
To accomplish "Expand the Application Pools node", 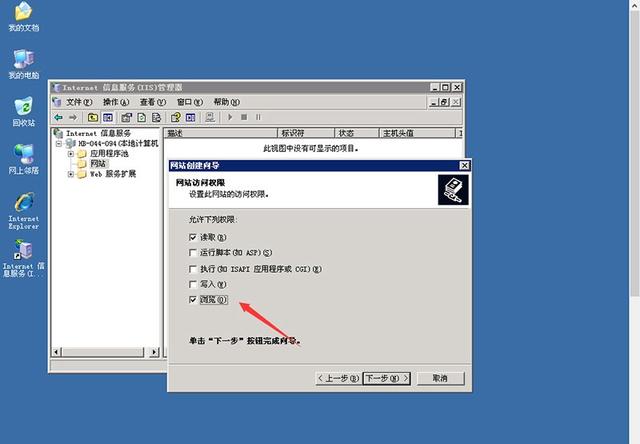I will point(71,154).
